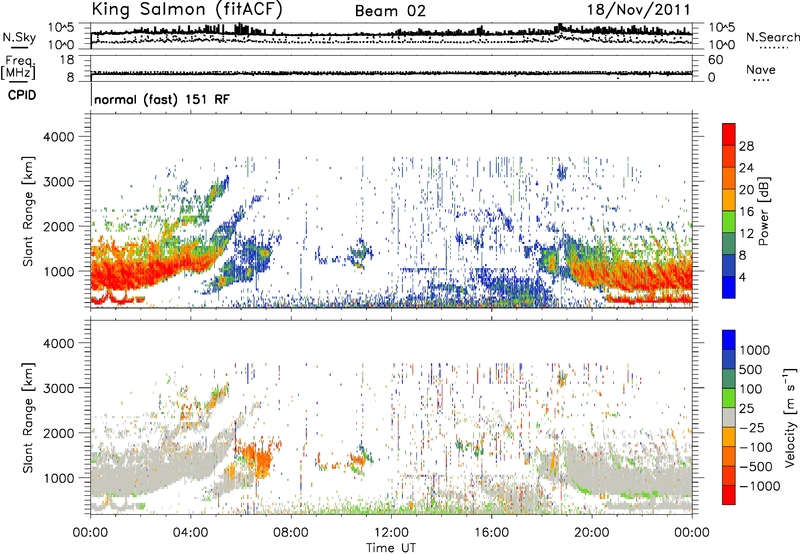Viewport: 800px width, 554px height.
Task: Click the '16:00' time axis tick label
Action: tap(491, 533)
